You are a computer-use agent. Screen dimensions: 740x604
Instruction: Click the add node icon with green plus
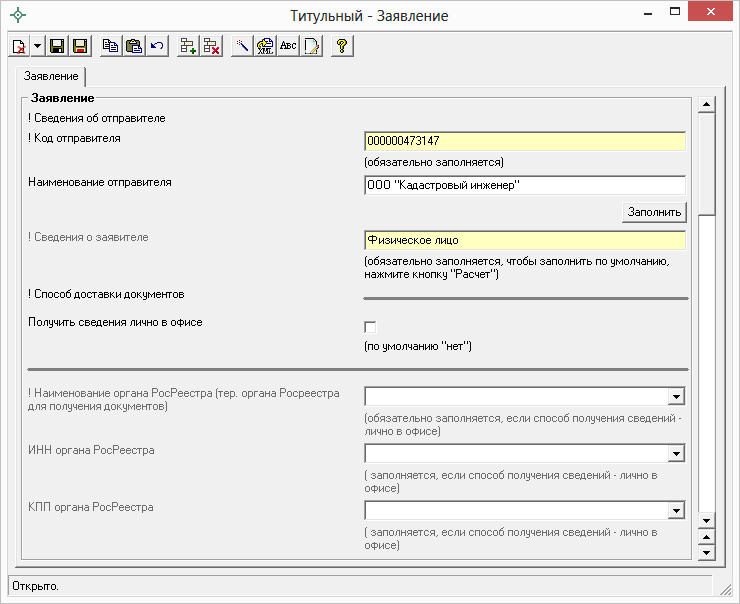[188, 46]
